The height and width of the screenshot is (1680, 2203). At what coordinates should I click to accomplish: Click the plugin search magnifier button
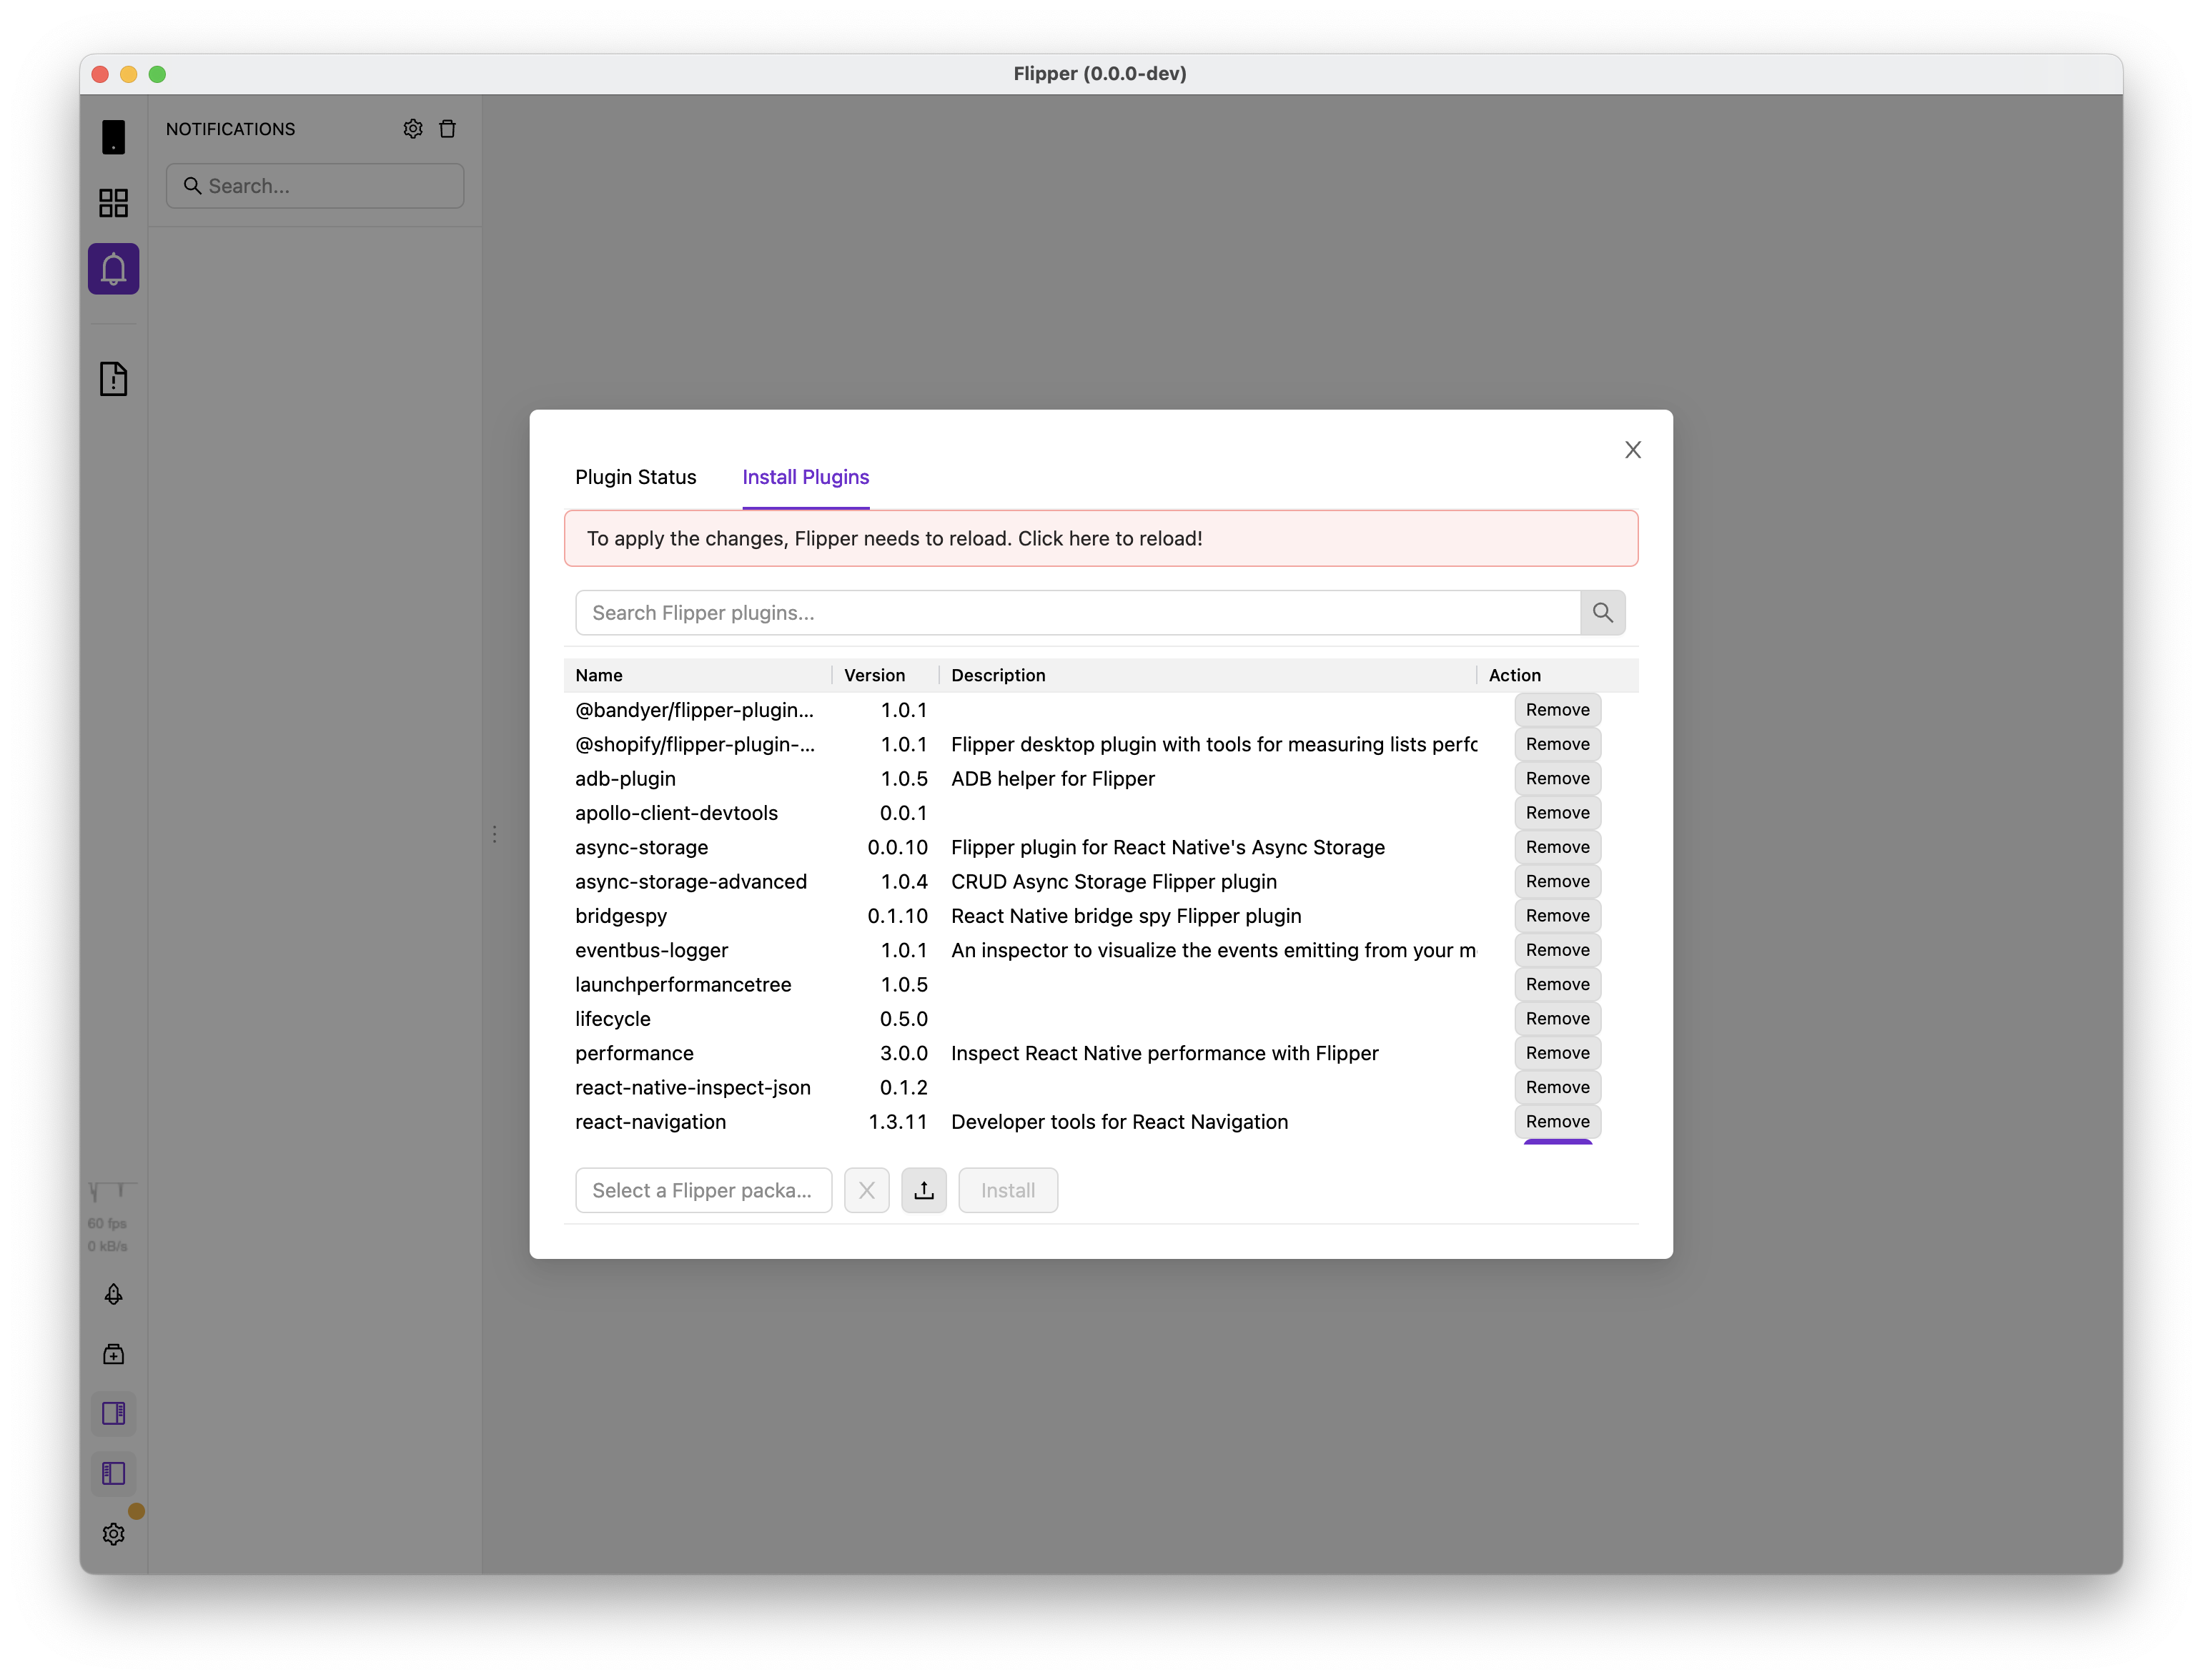[x=1602, y=613]
